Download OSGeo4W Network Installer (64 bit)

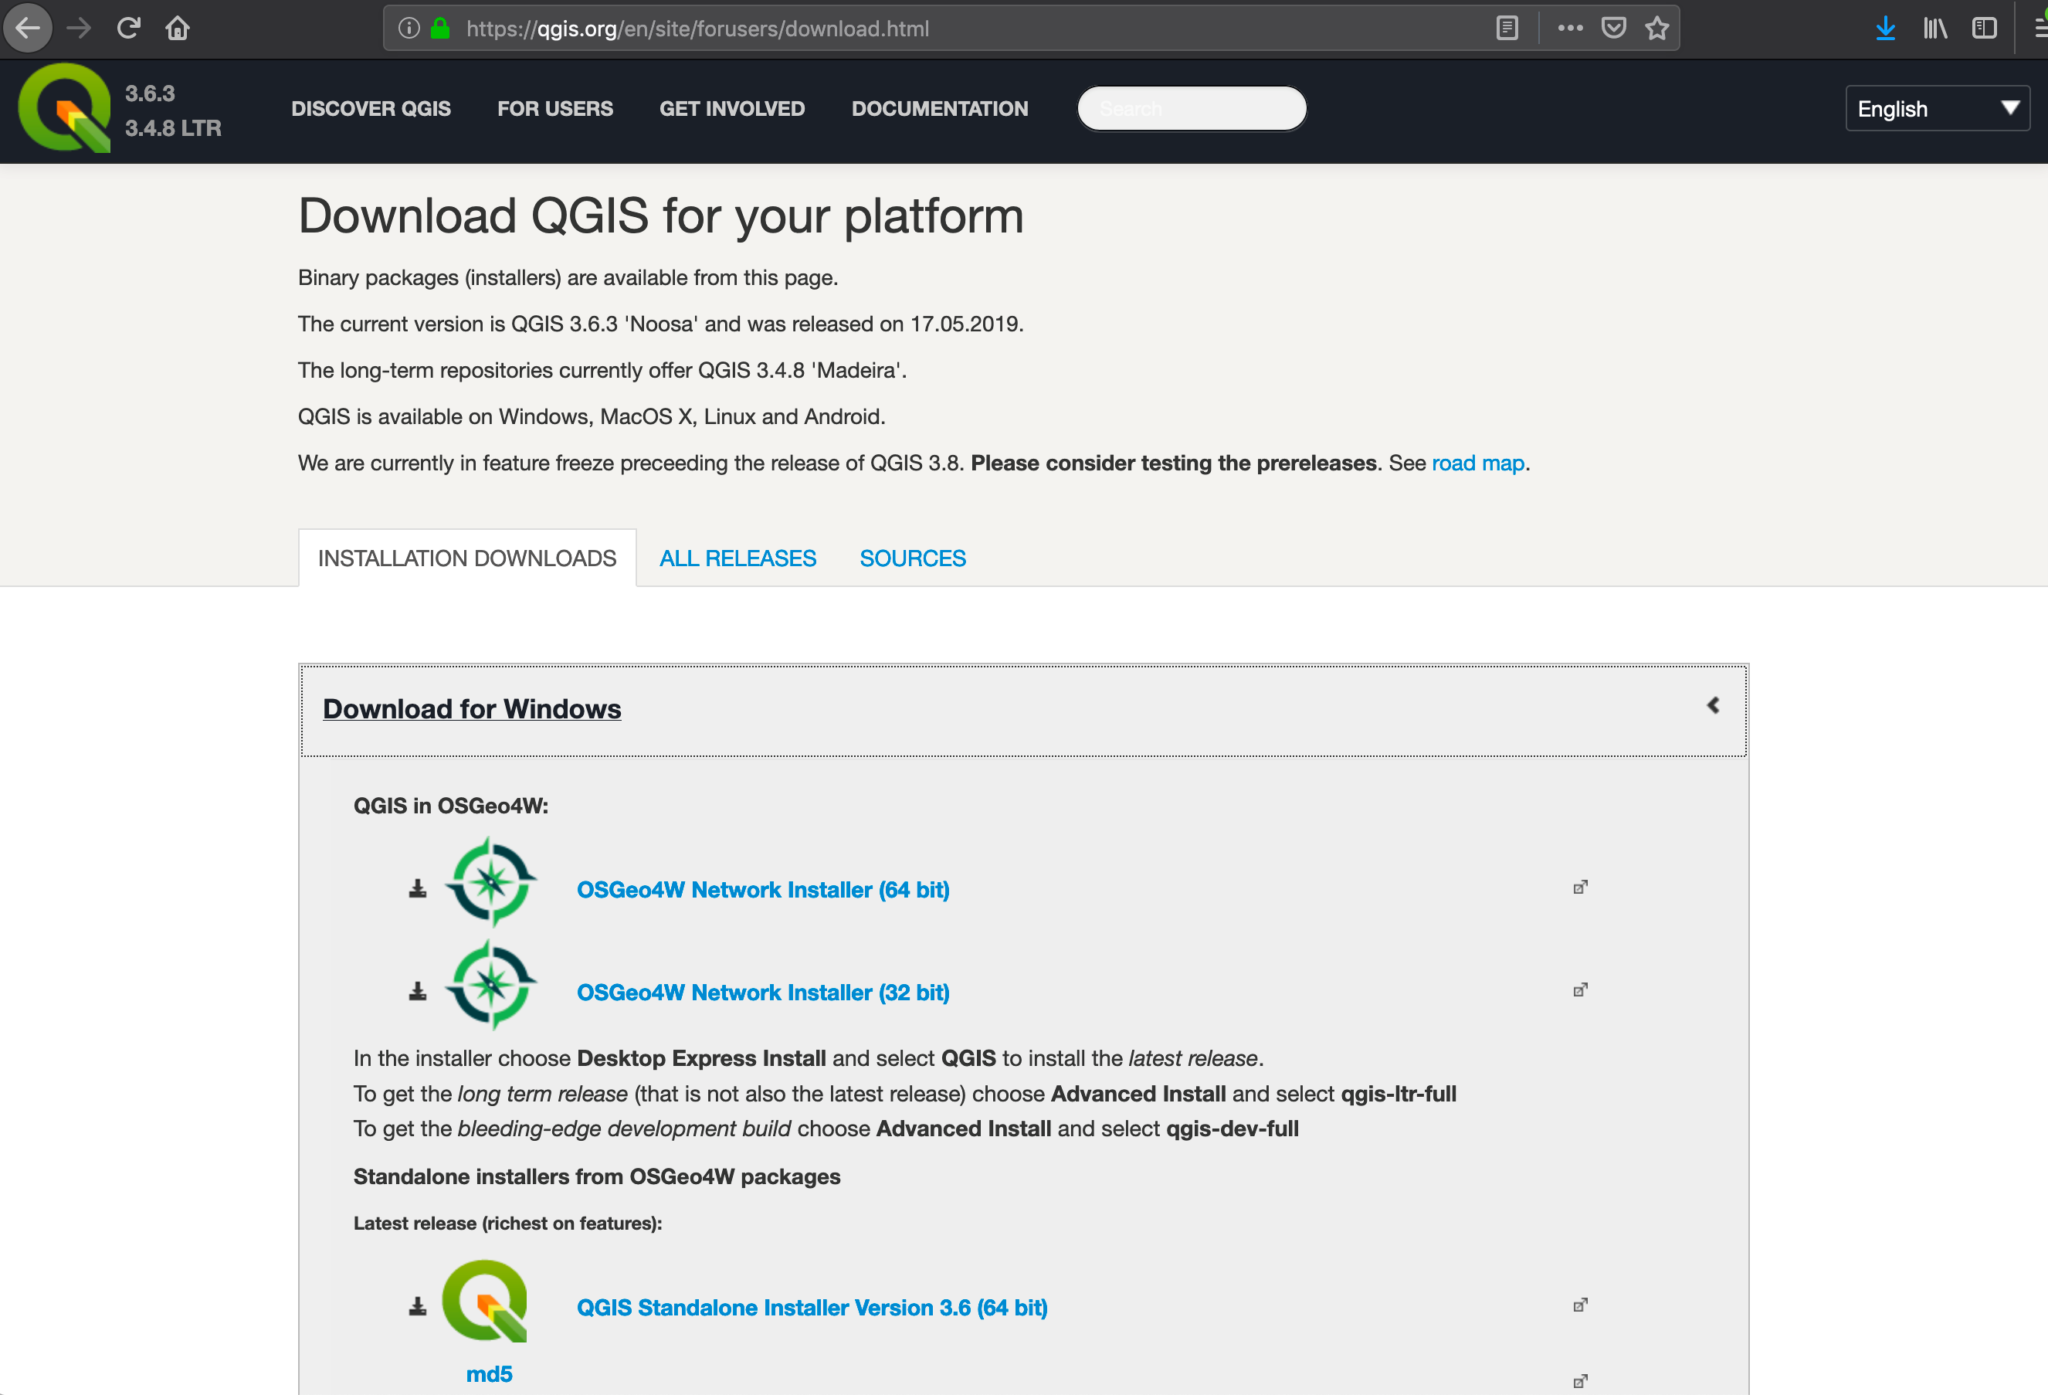(763, 889)
